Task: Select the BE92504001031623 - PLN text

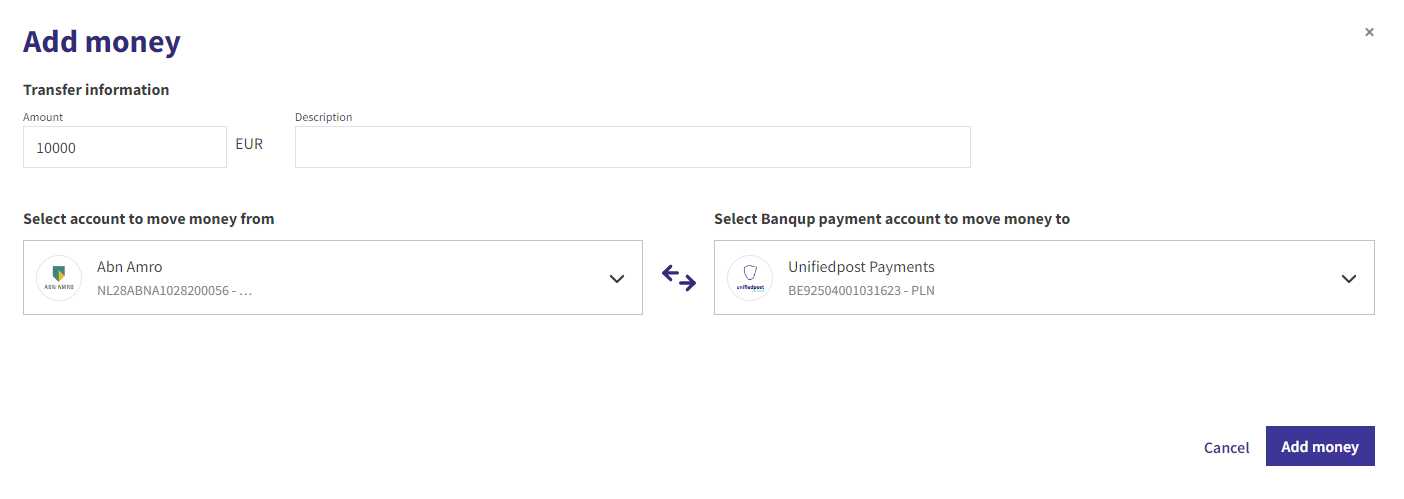Action: click(861, 291)
